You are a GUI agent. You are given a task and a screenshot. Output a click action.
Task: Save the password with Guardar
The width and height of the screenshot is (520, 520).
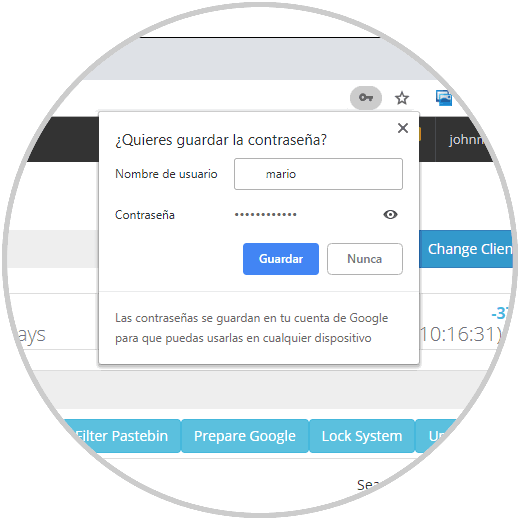(281, 259)
